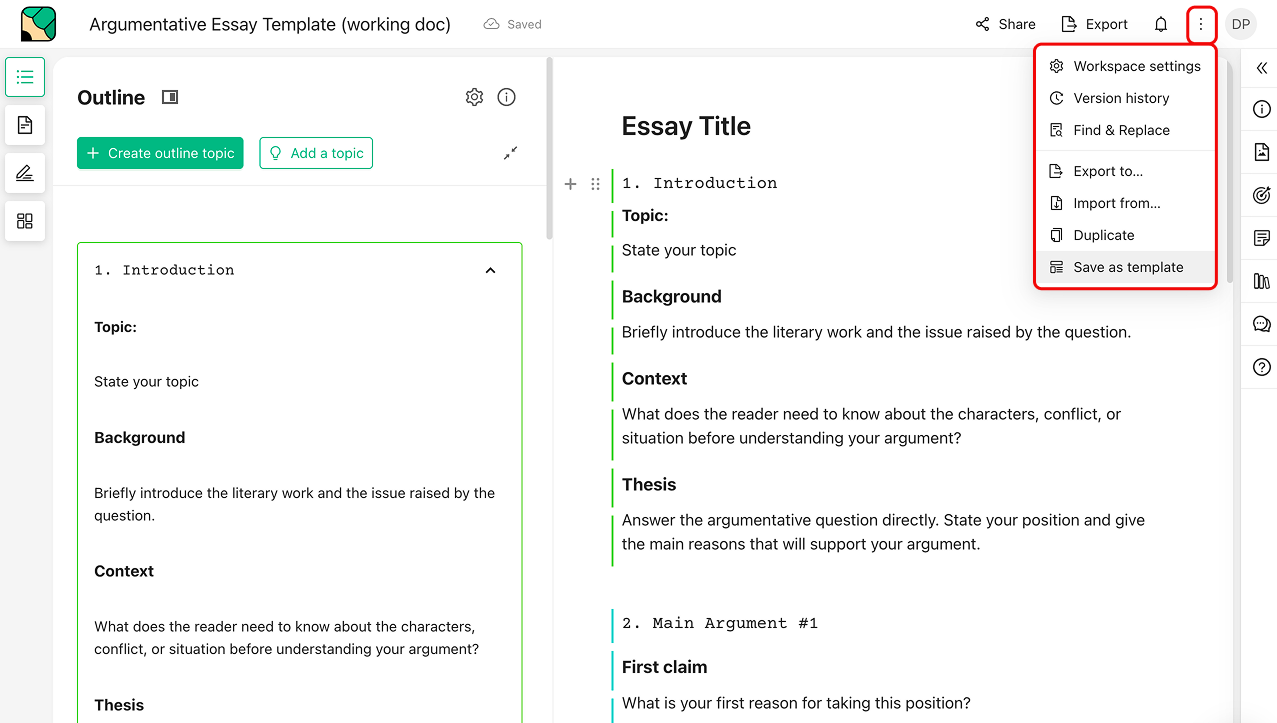Click plus add block icon beside 1. Introduction
This screenshot has width=1277, height=723.
(571, 184)
